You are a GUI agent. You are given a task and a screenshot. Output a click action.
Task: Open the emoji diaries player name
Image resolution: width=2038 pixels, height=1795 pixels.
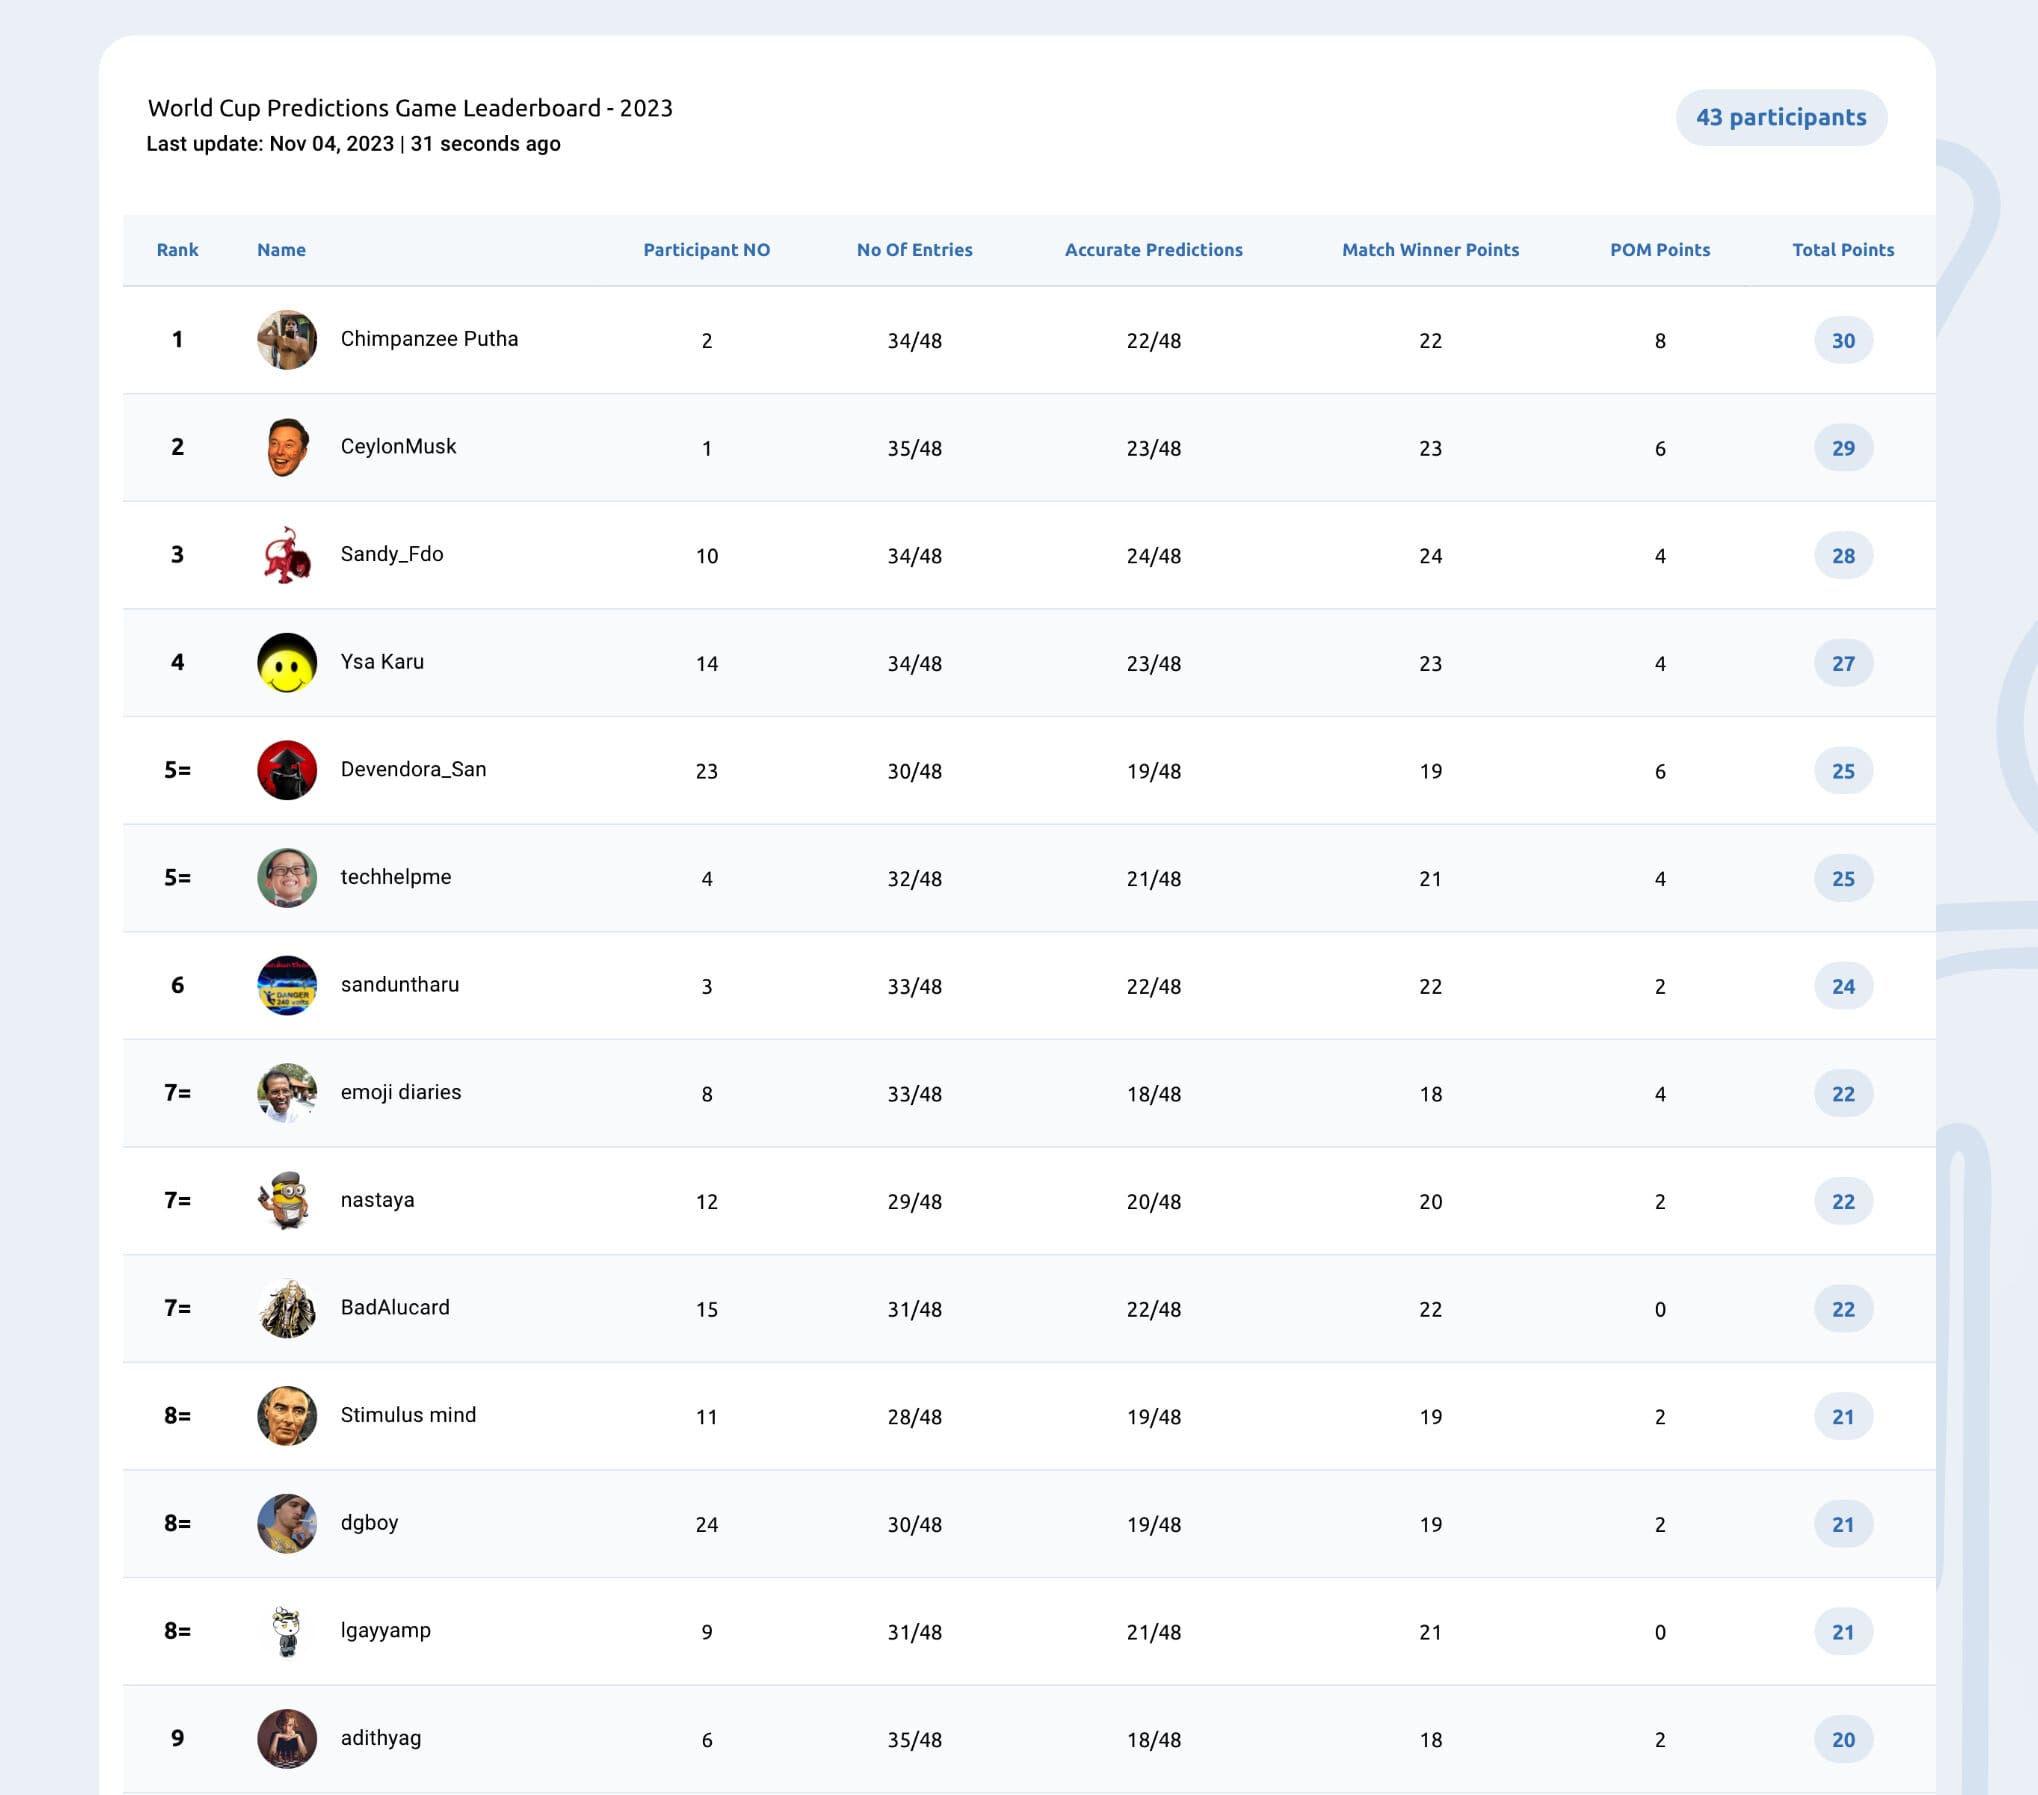pyautogui.click(x=401, y=1092)
